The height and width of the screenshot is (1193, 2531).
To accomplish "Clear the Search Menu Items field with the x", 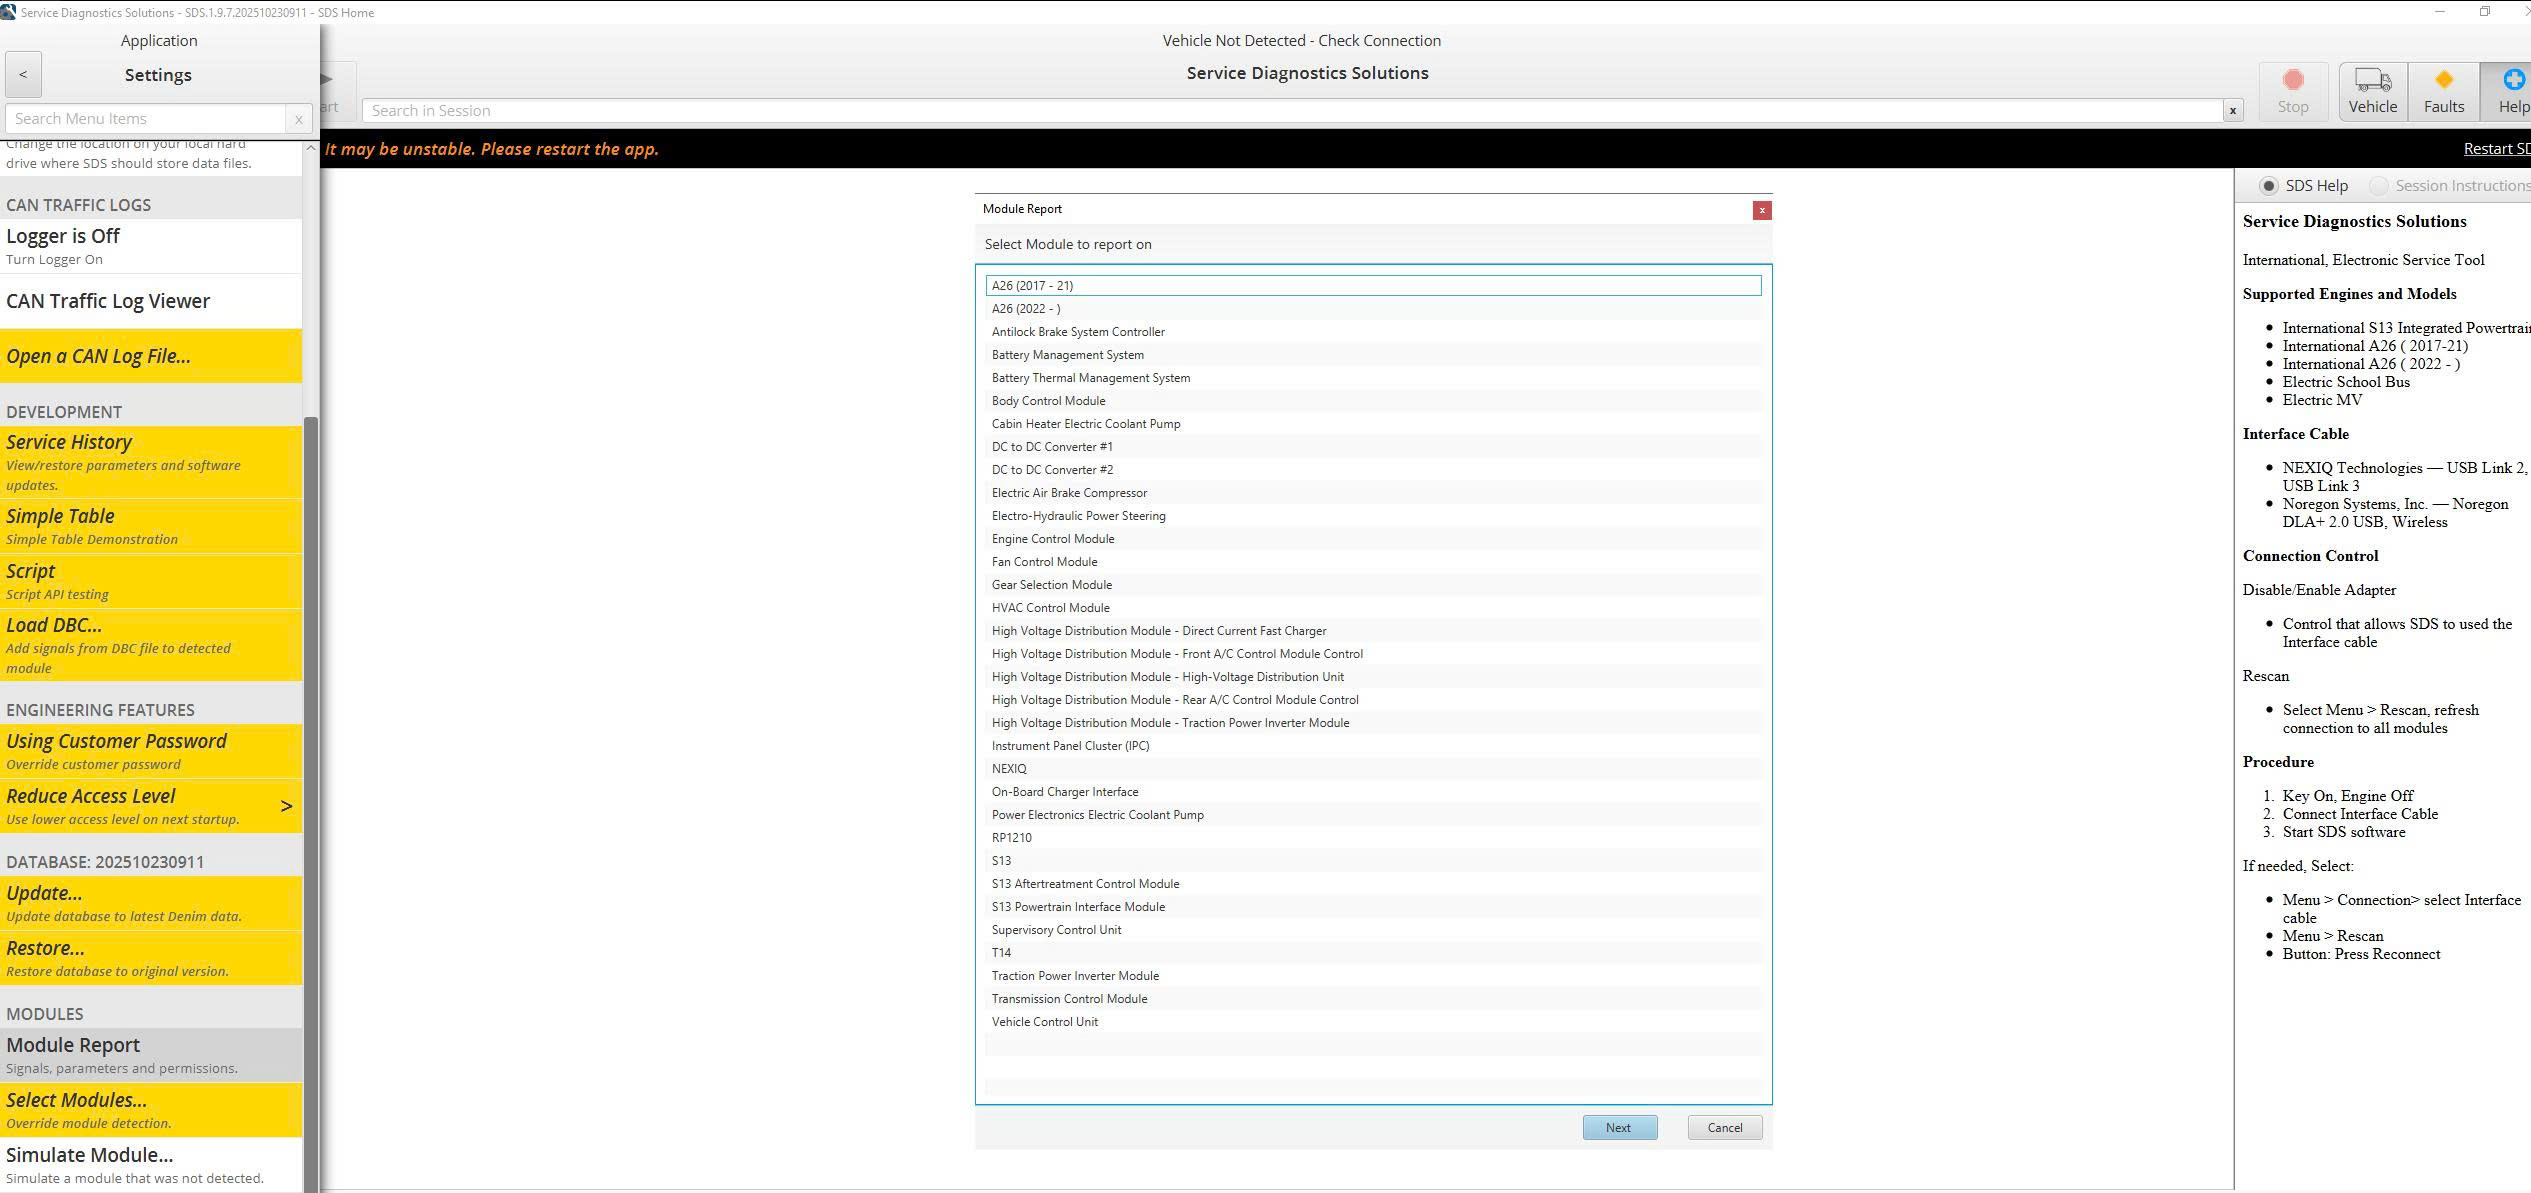I will coord(298,118).
